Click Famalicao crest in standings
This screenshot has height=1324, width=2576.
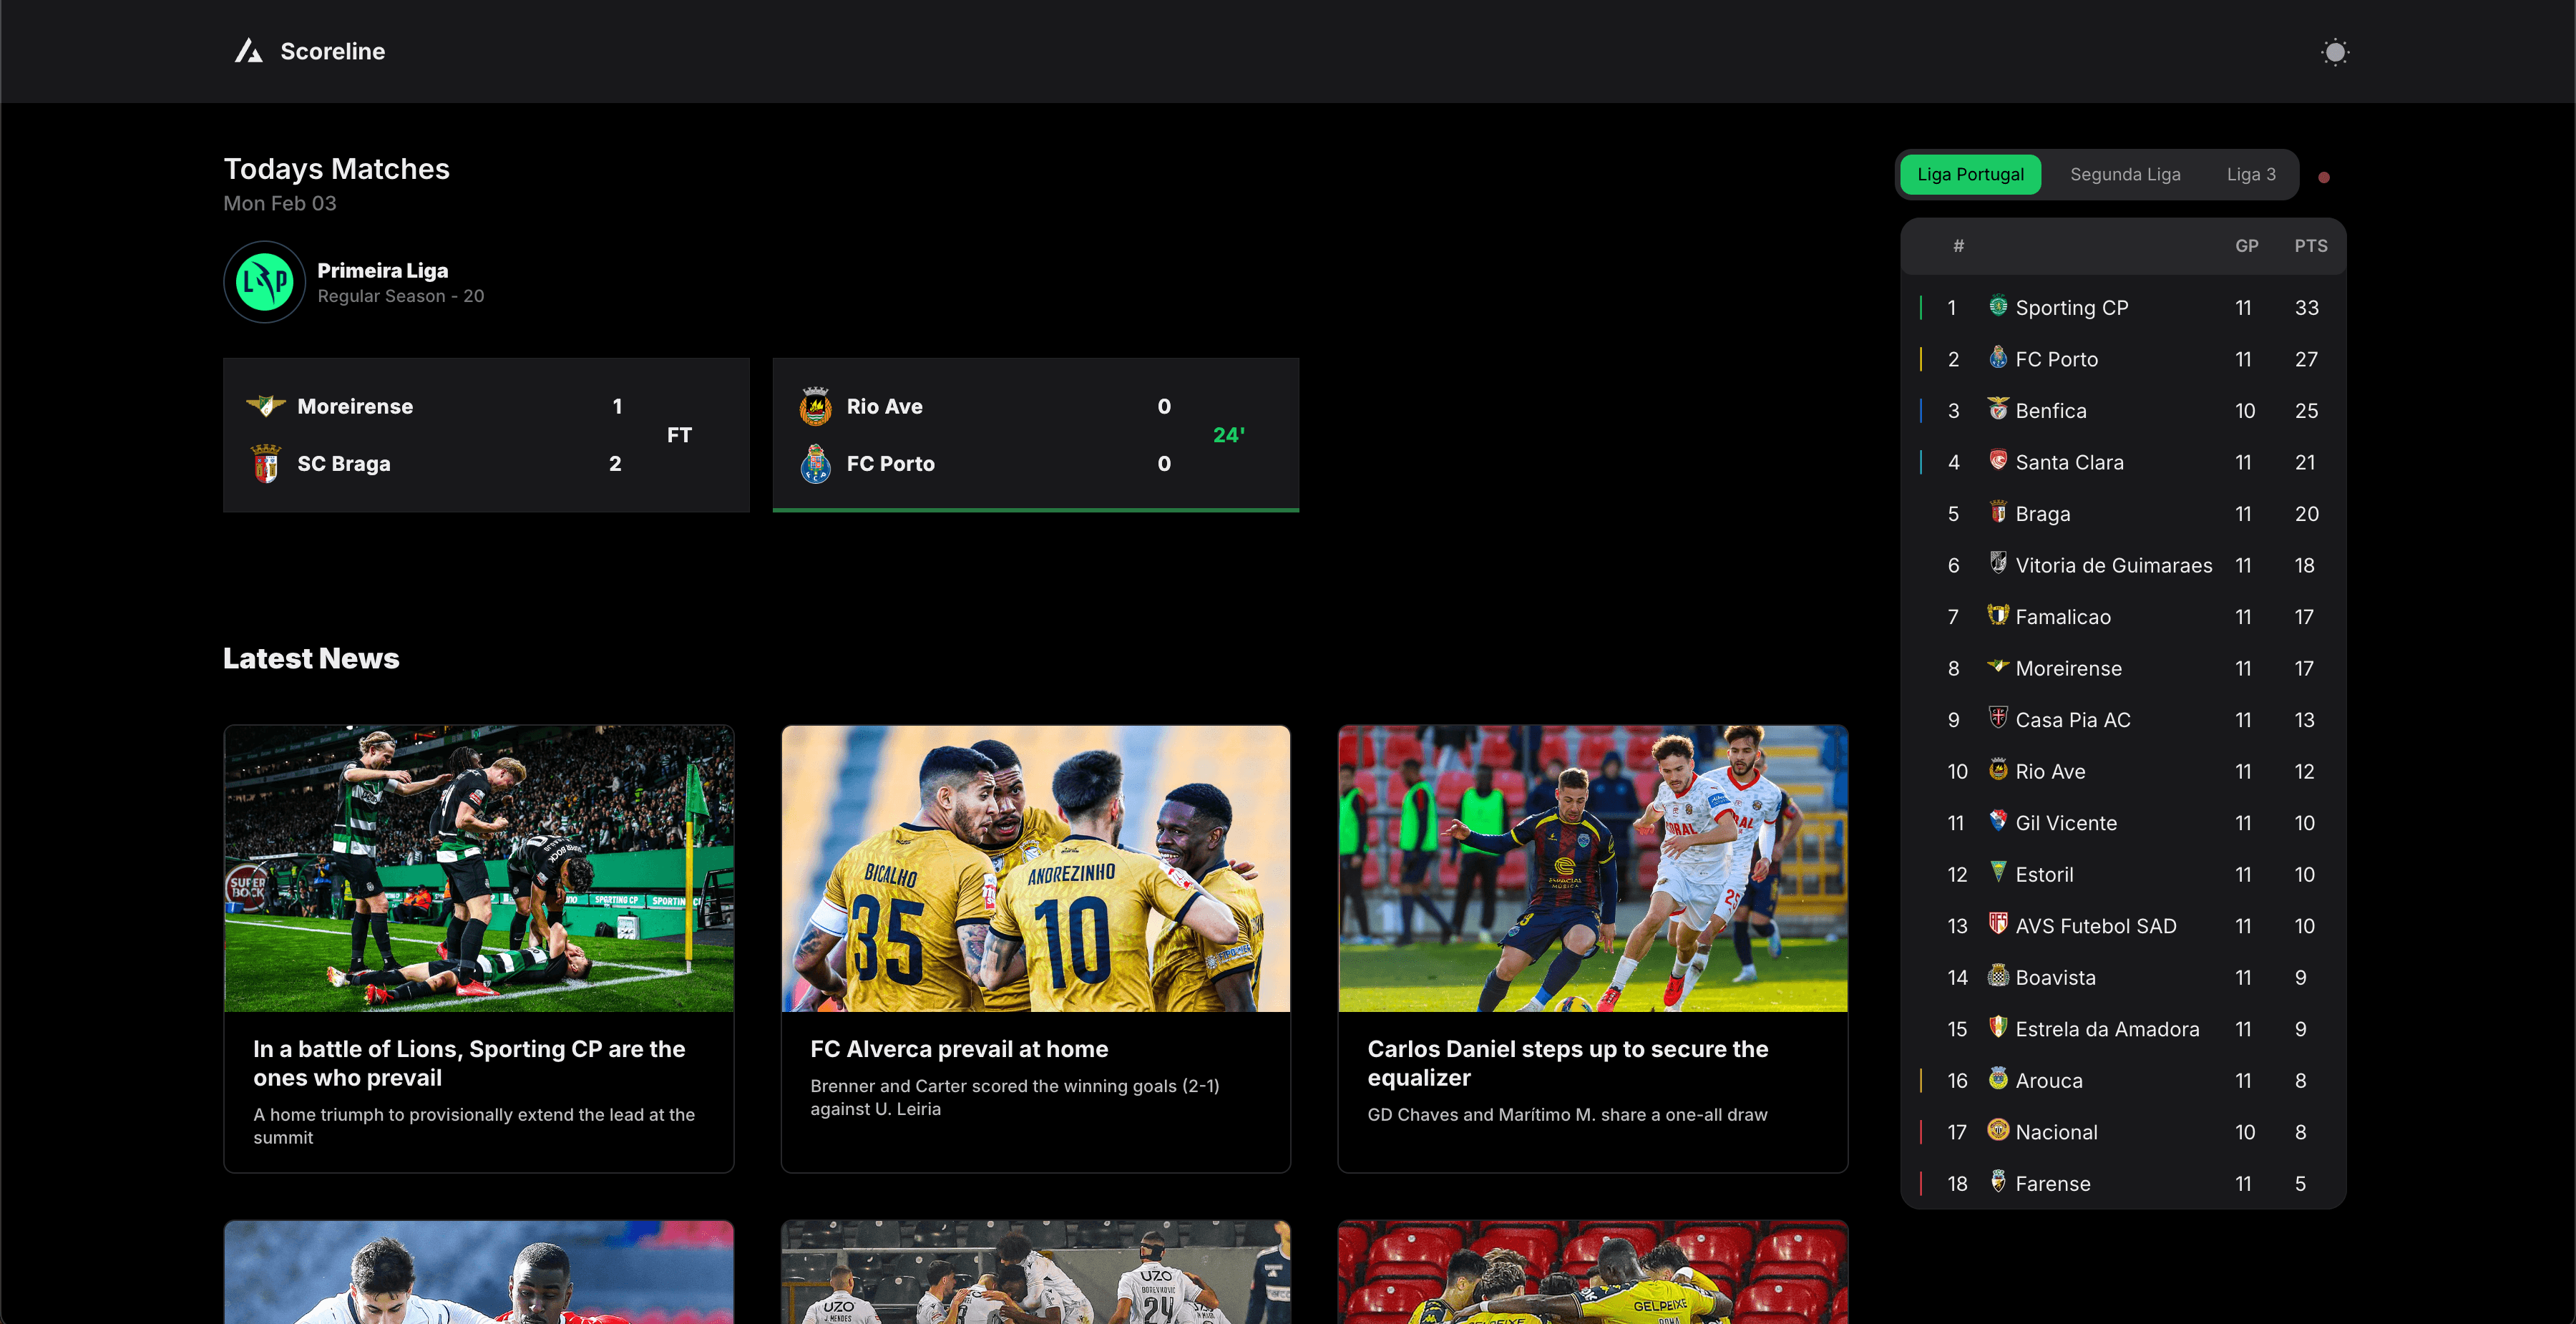(1998, 615)
